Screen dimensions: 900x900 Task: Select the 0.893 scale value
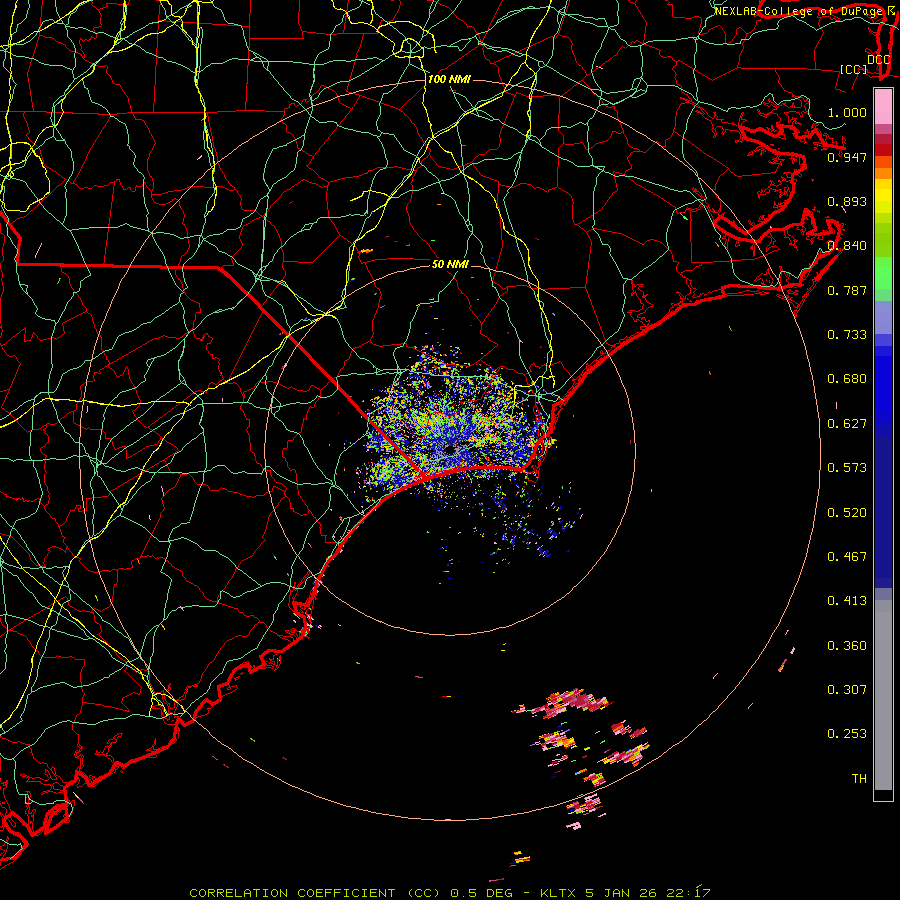click(847, 201)
